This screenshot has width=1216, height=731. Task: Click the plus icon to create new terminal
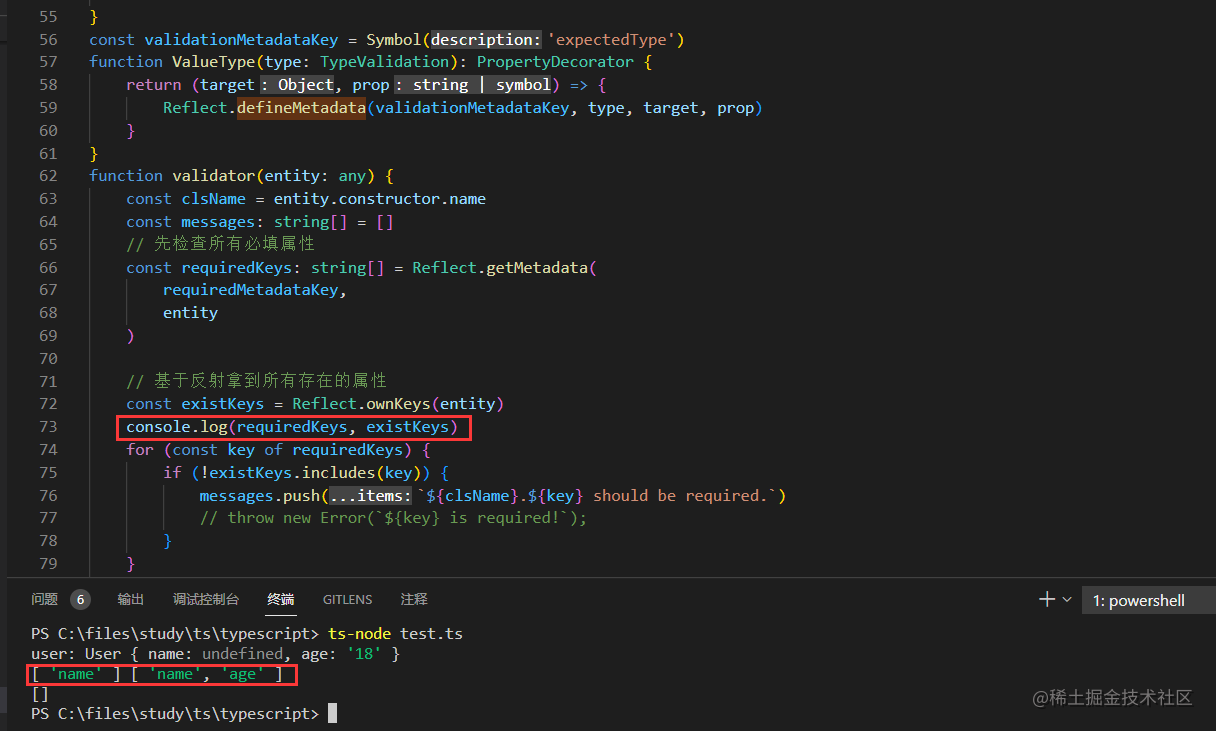pyautogui.click(x=1047, y=599)
